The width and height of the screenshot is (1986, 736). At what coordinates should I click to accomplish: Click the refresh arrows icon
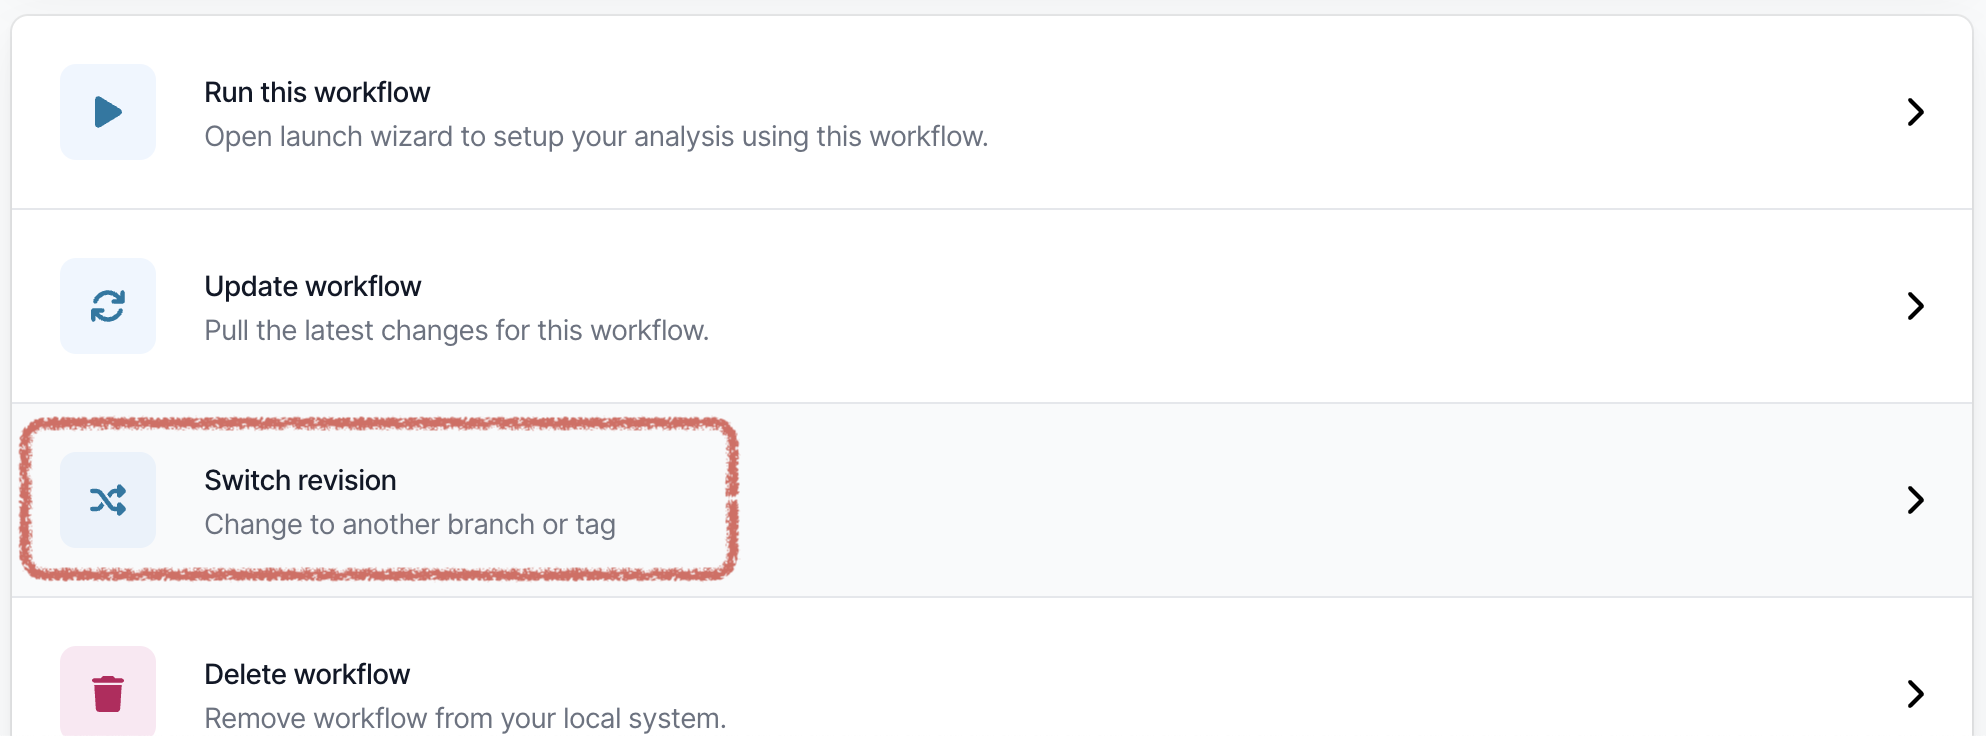pyautogui.click(x=108, y=306)
